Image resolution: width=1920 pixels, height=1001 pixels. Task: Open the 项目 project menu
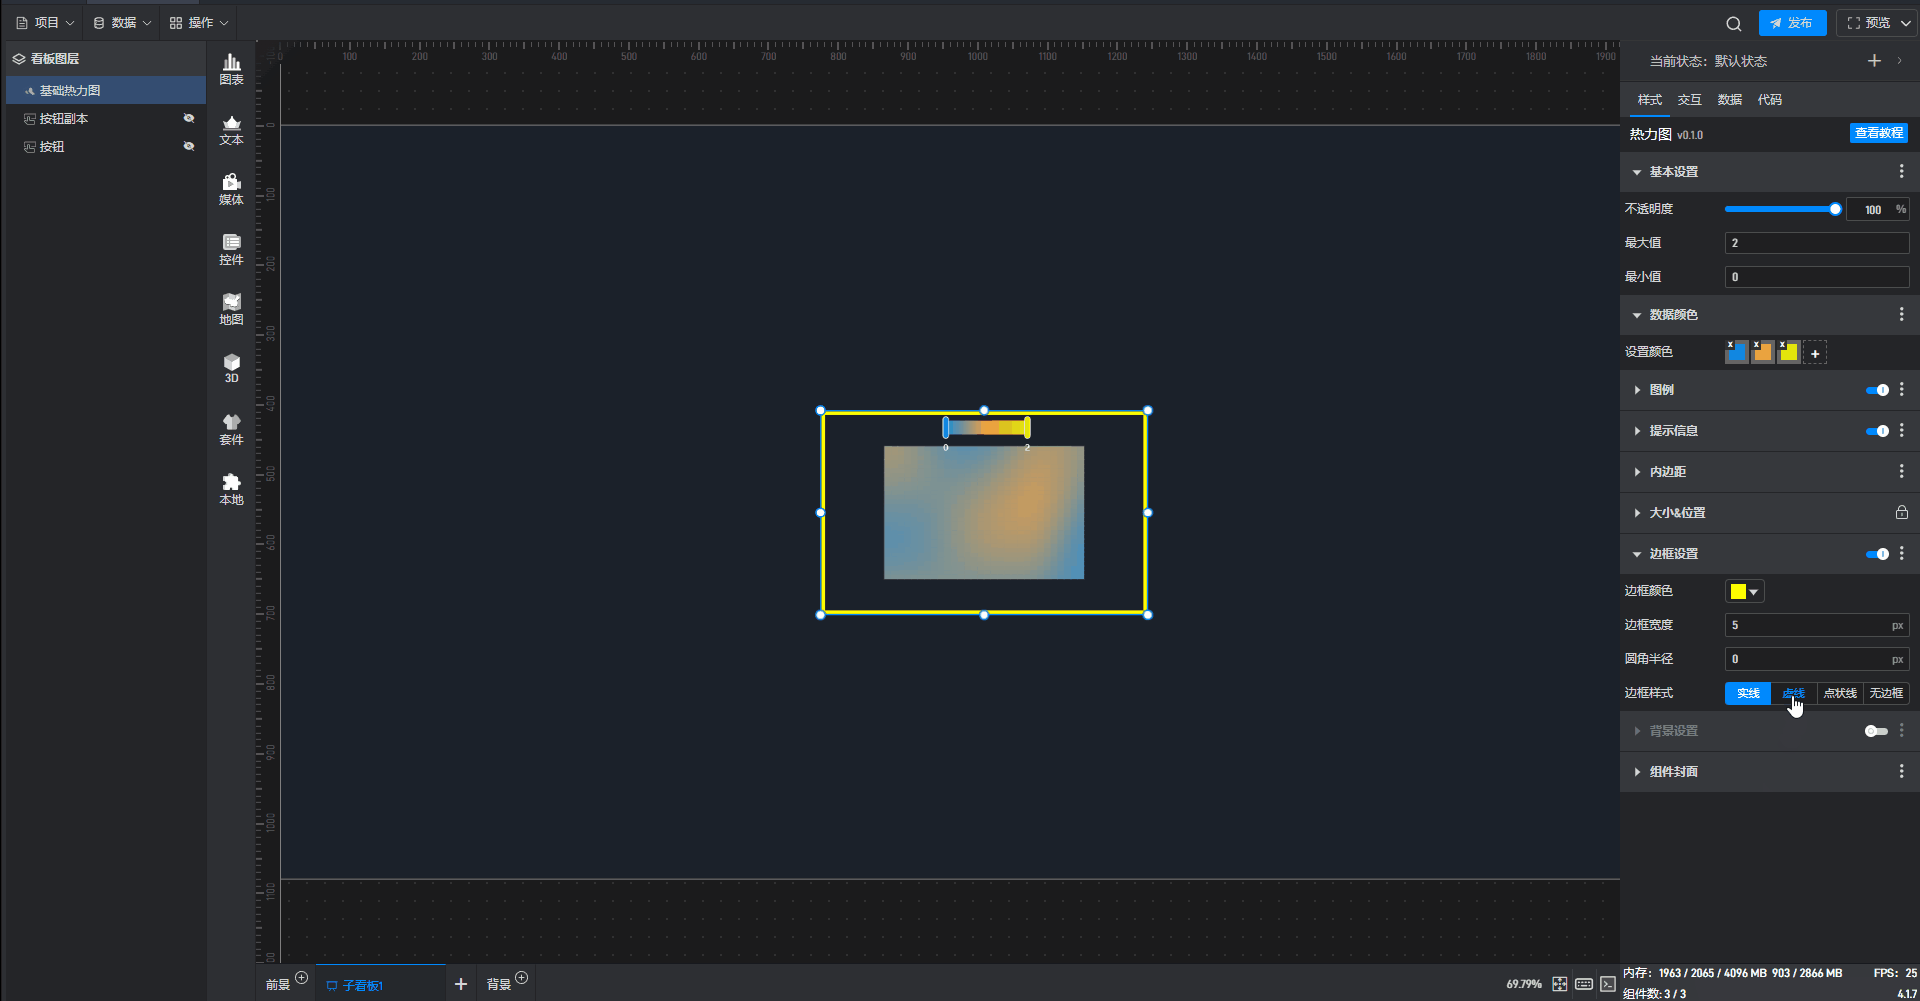45,23
